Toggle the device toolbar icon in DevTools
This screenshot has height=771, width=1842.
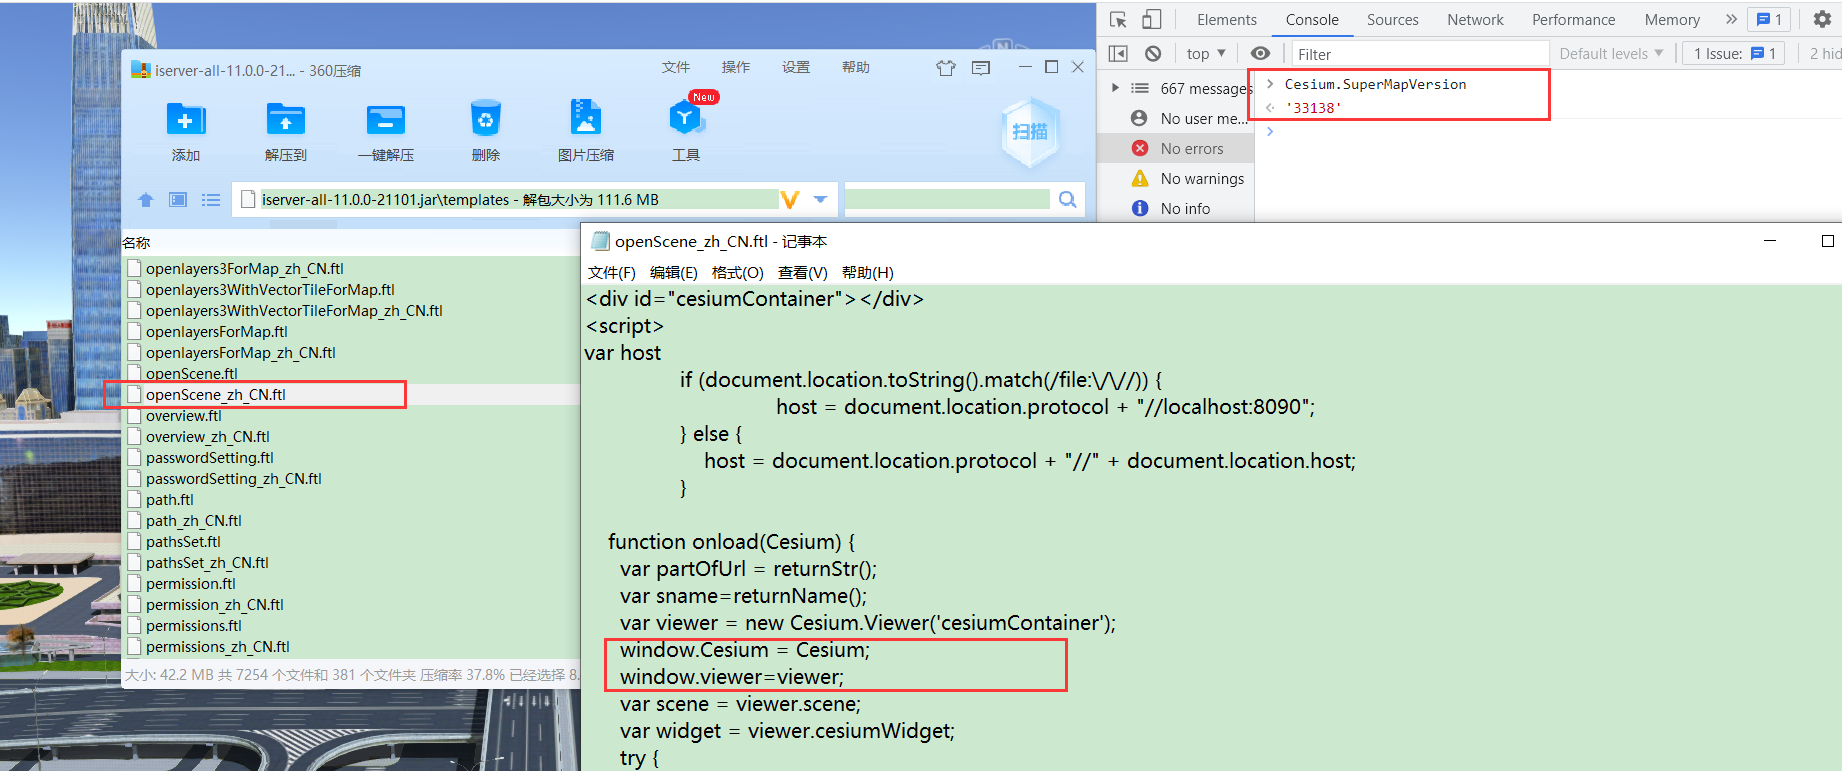tap(1152, 20)
